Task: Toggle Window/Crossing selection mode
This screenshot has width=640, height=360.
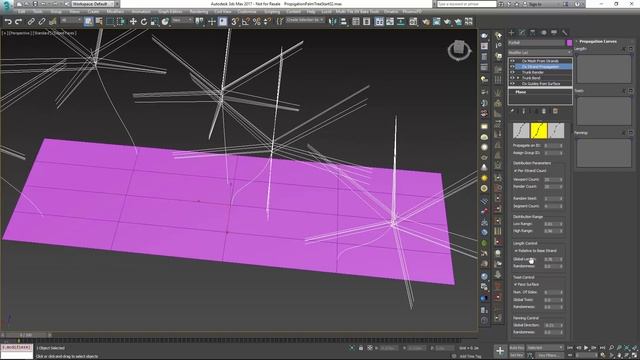Action: [121, 22]
